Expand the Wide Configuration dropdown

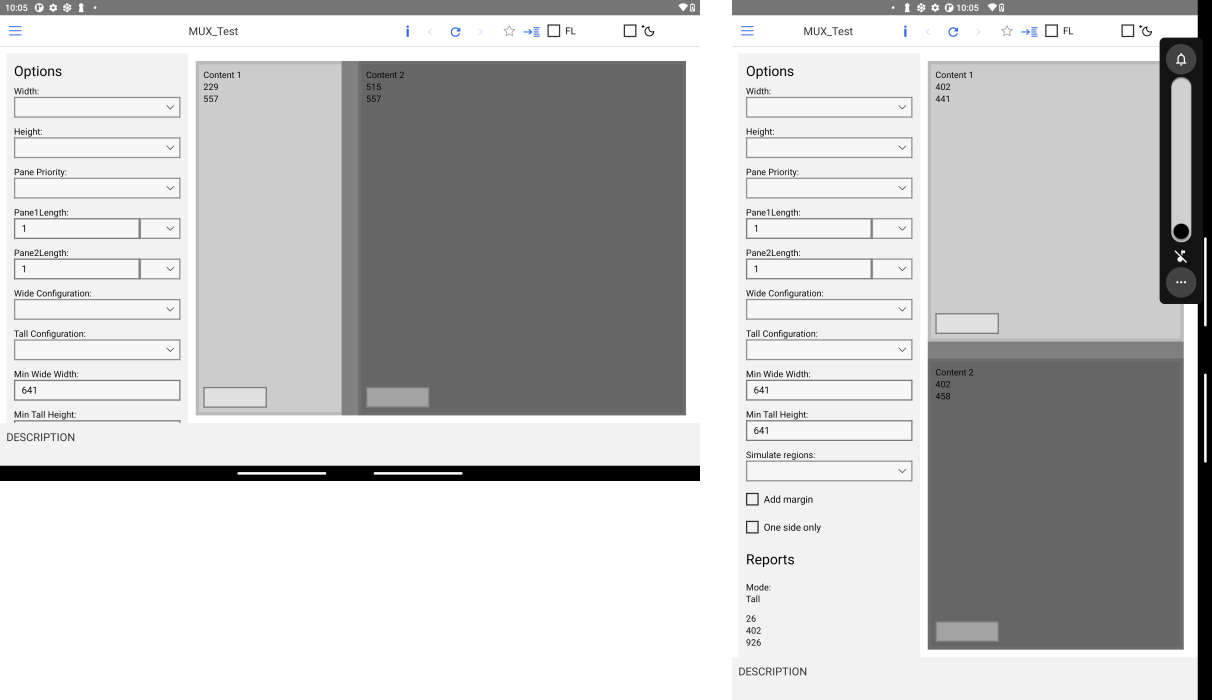coord(97,309)
